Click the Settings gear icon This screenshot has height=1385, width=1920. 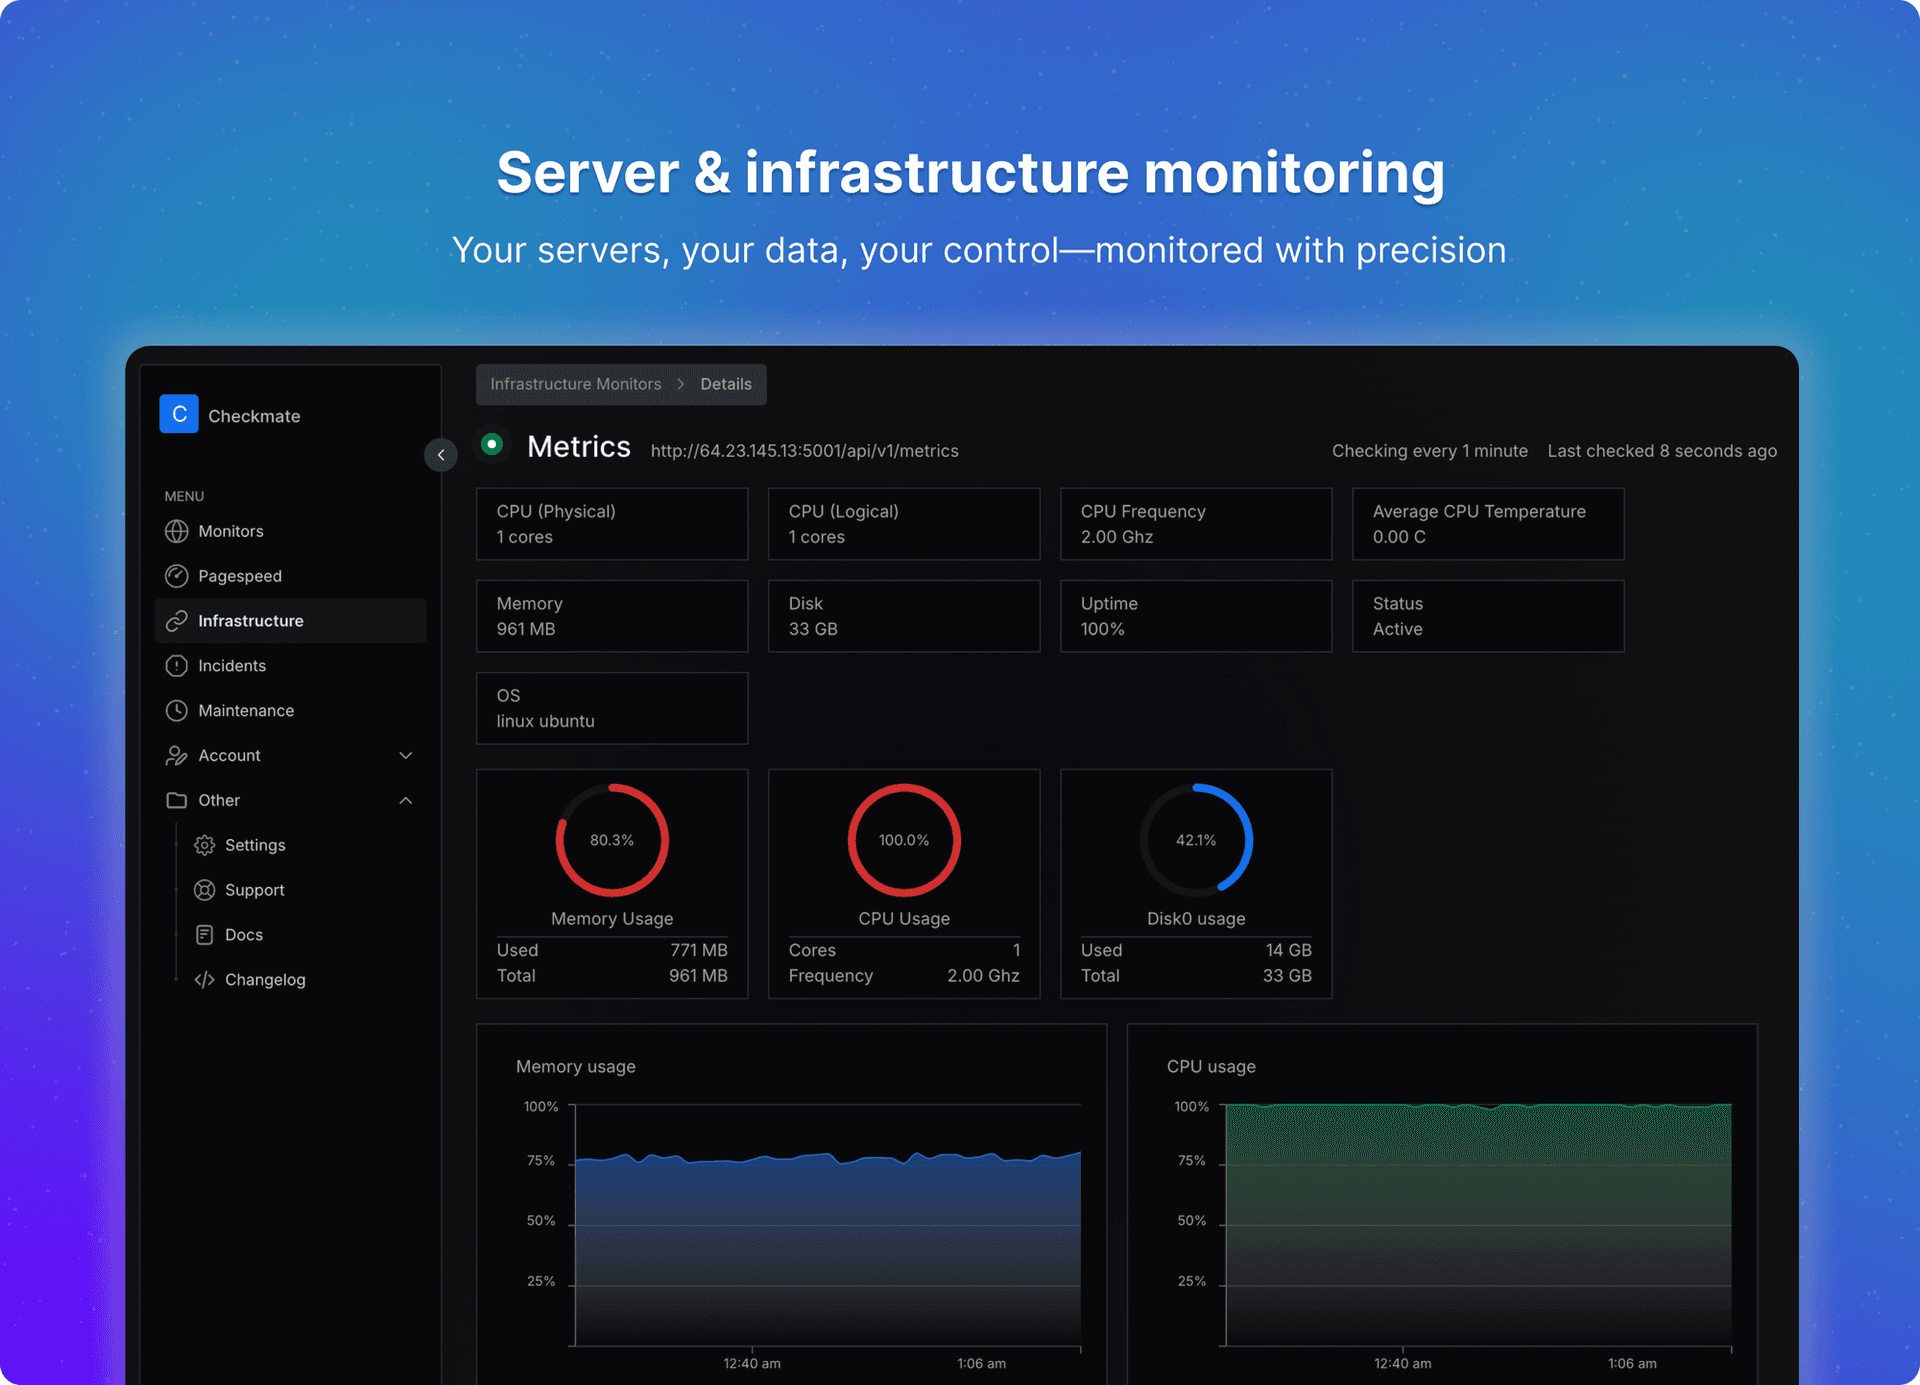point(205,845)
